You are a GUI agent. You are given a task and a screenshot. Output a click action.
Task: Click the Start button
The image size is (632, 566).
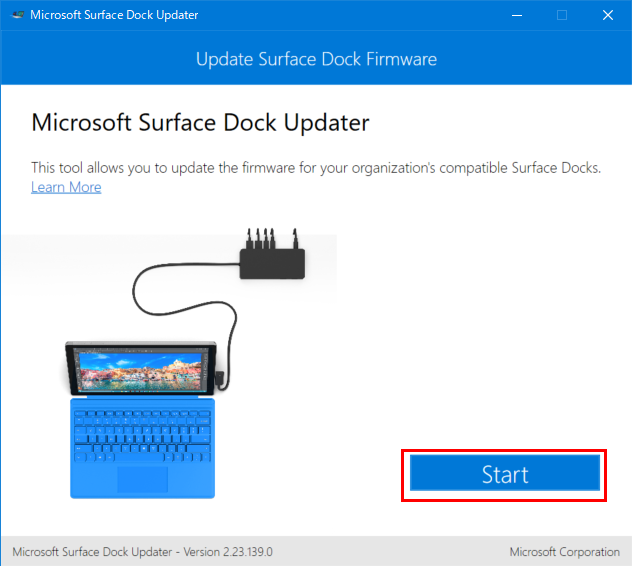click(504, 474)
